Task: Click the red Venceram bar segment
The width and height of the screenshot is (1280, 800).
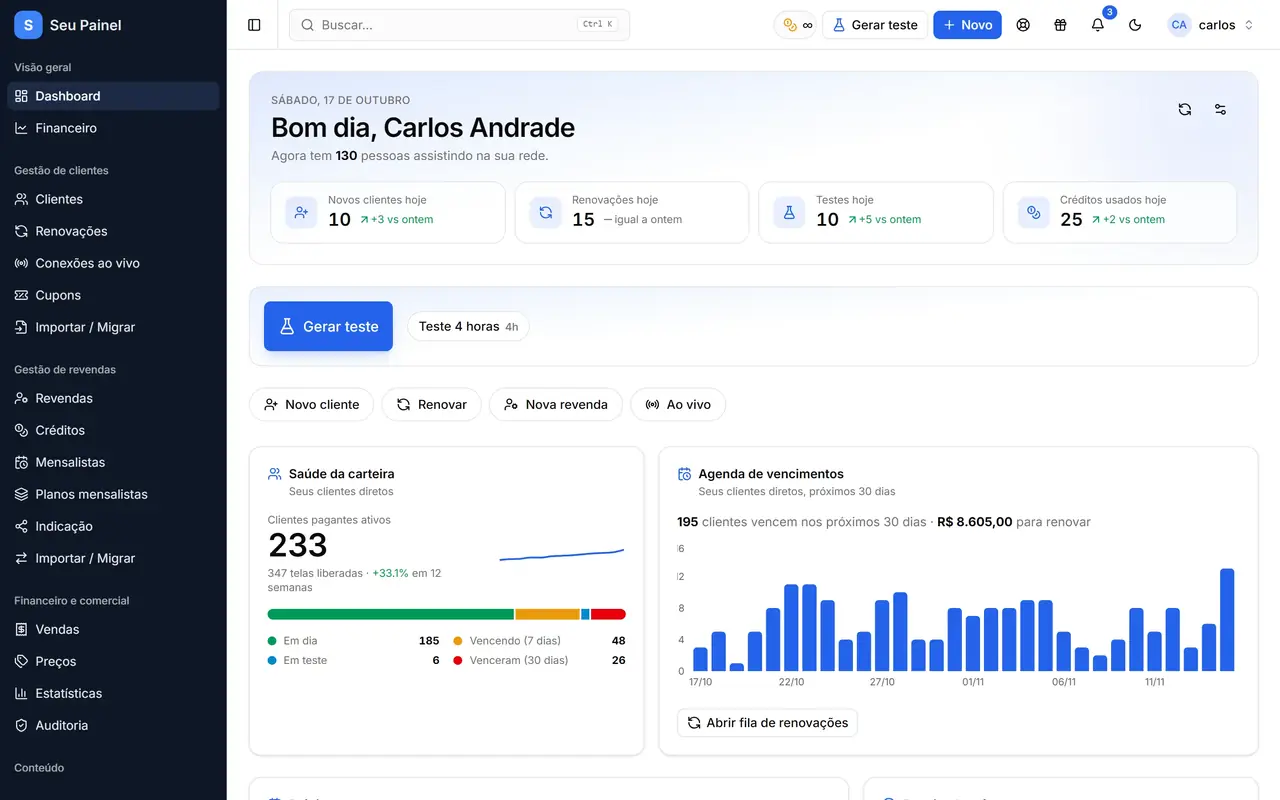Action: coord(608,614)
